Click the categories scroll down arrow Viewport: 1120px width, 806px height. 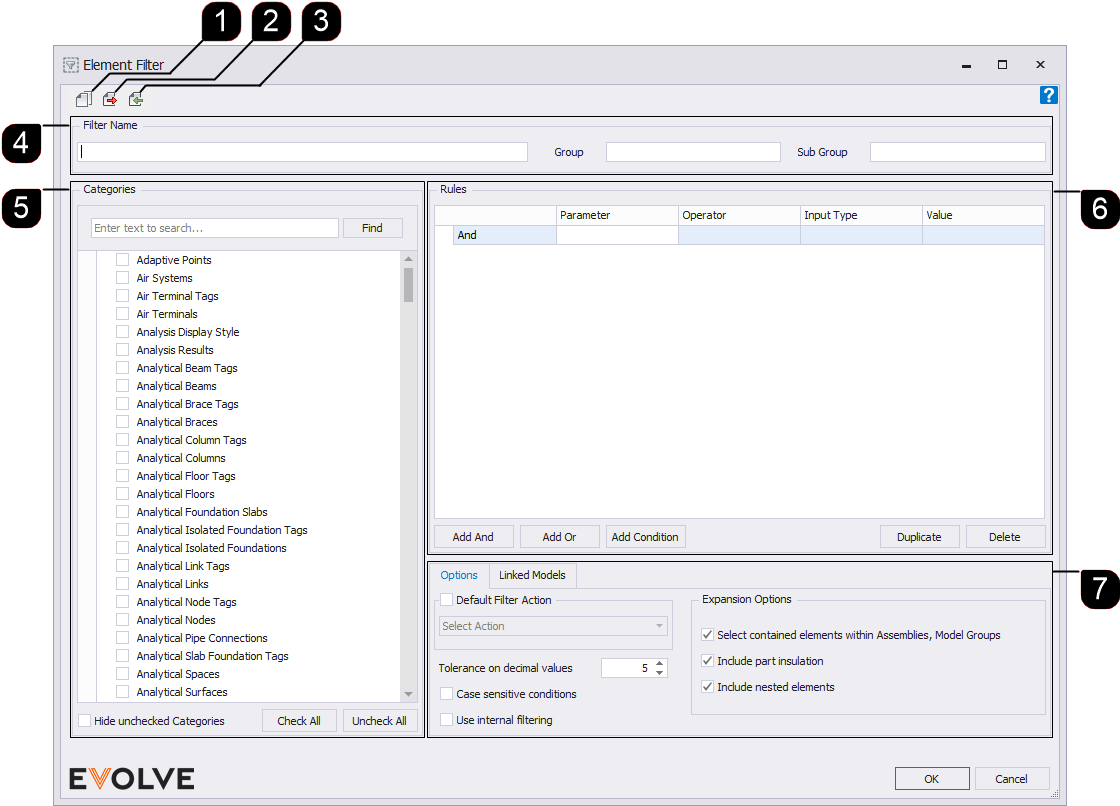coord(409,694)
